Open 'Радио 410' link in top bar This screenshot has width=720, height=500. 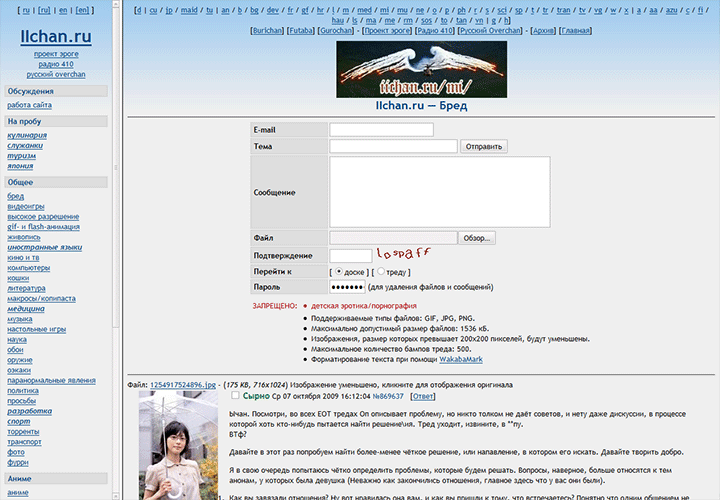[x=435, y=31]
